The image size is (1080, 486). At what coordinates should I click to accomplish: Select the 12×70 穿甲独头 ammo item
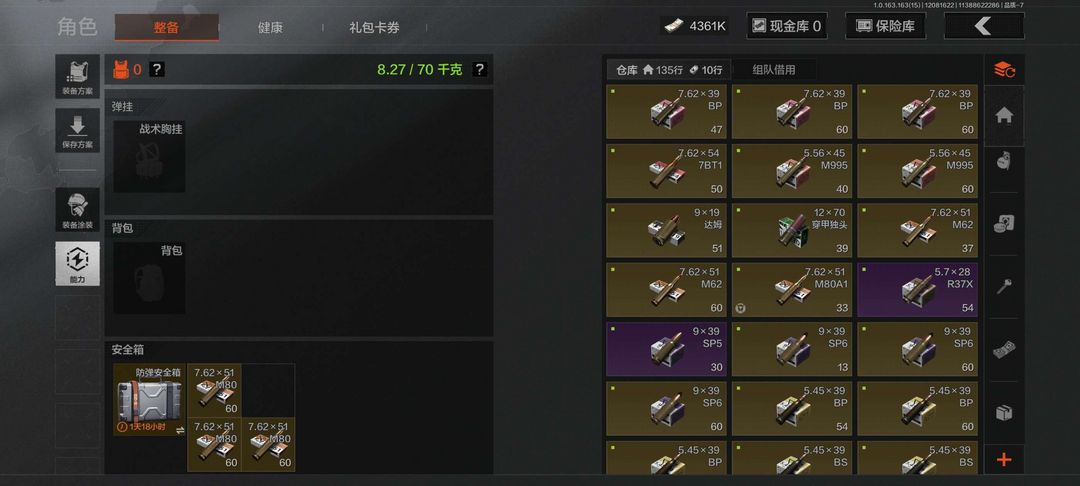tap(791, 231)
